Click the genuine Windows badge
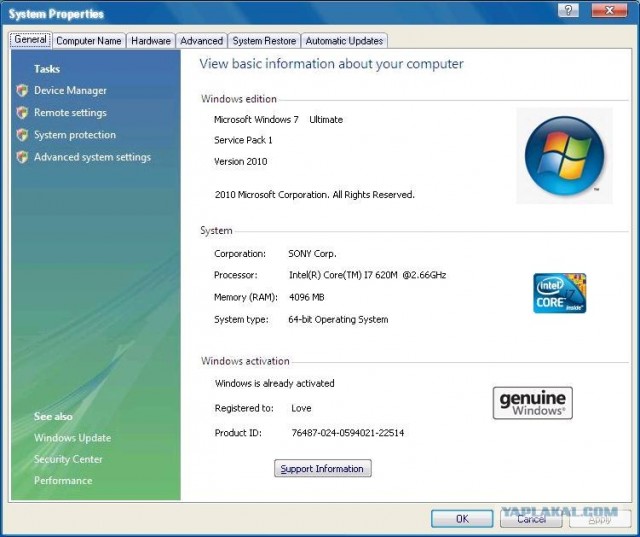 pos(532,403)
